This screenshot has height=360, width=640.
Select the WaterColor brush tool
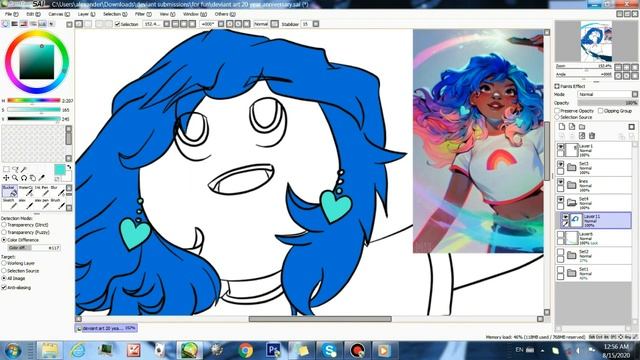(x=25, y=191)
